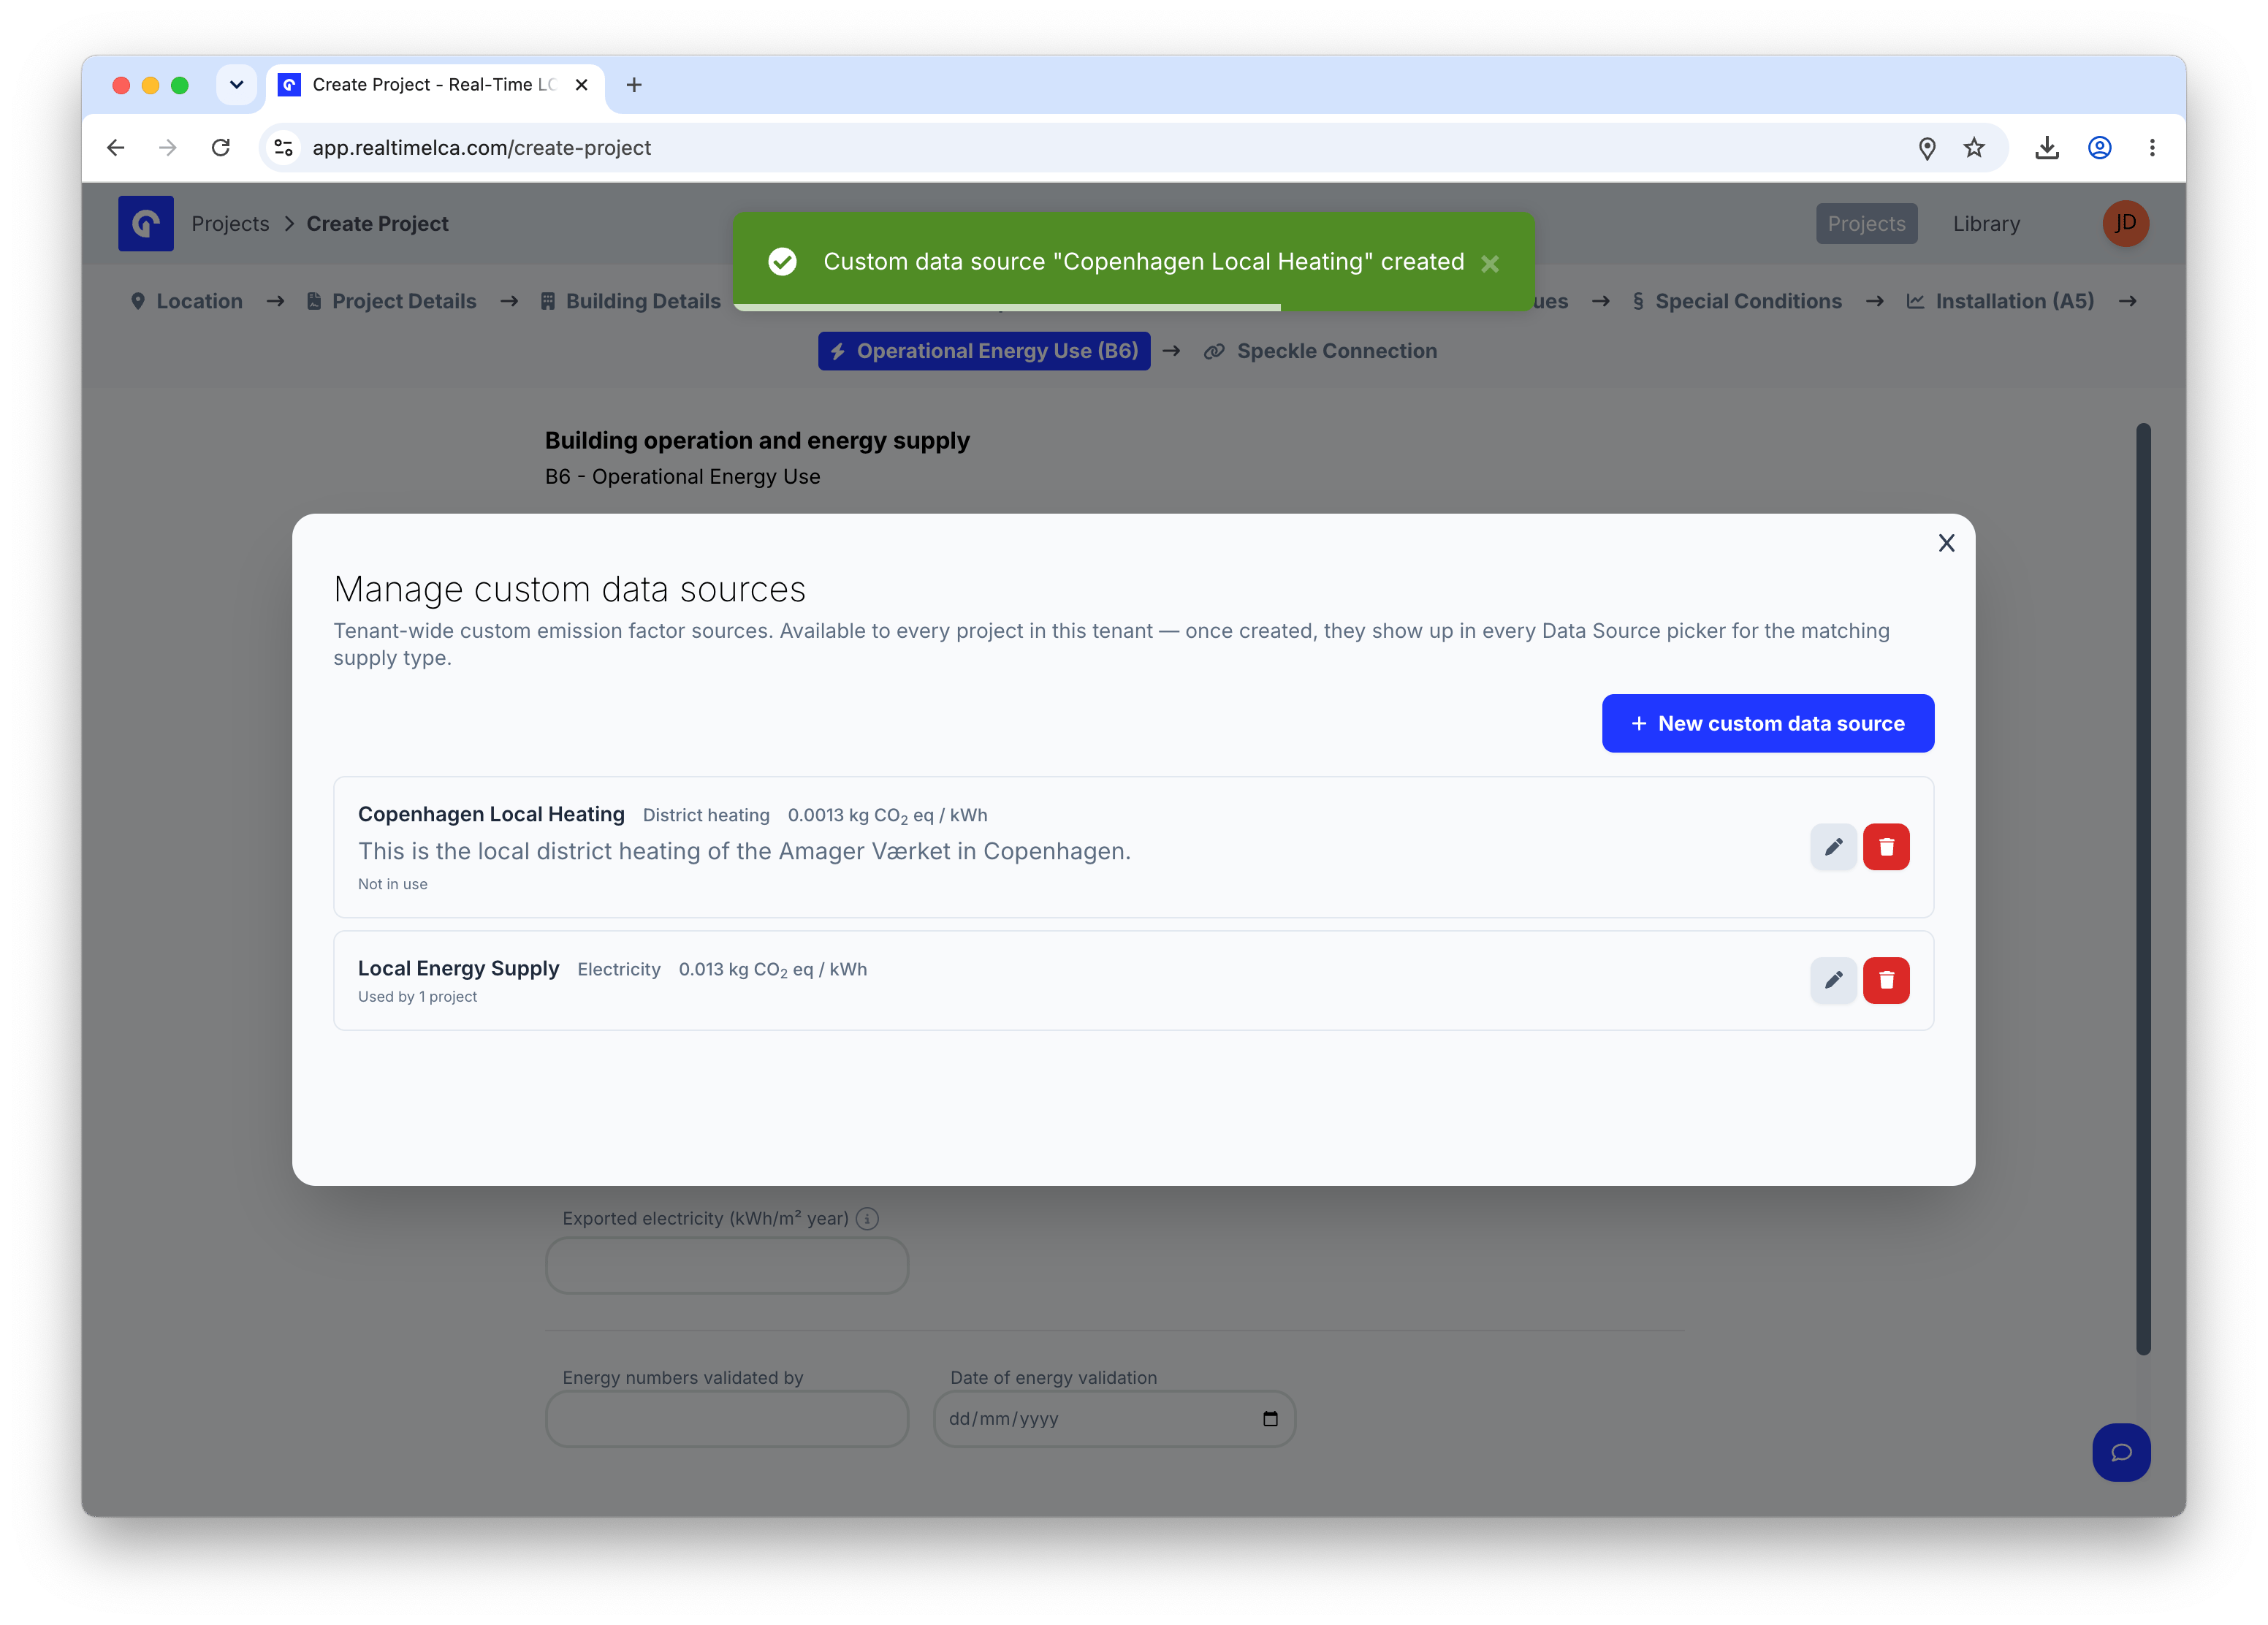The width and height of the screenshot is (2268, 1625).
Task: Open the Projects nav button
Action: (x=1866, y=224)
